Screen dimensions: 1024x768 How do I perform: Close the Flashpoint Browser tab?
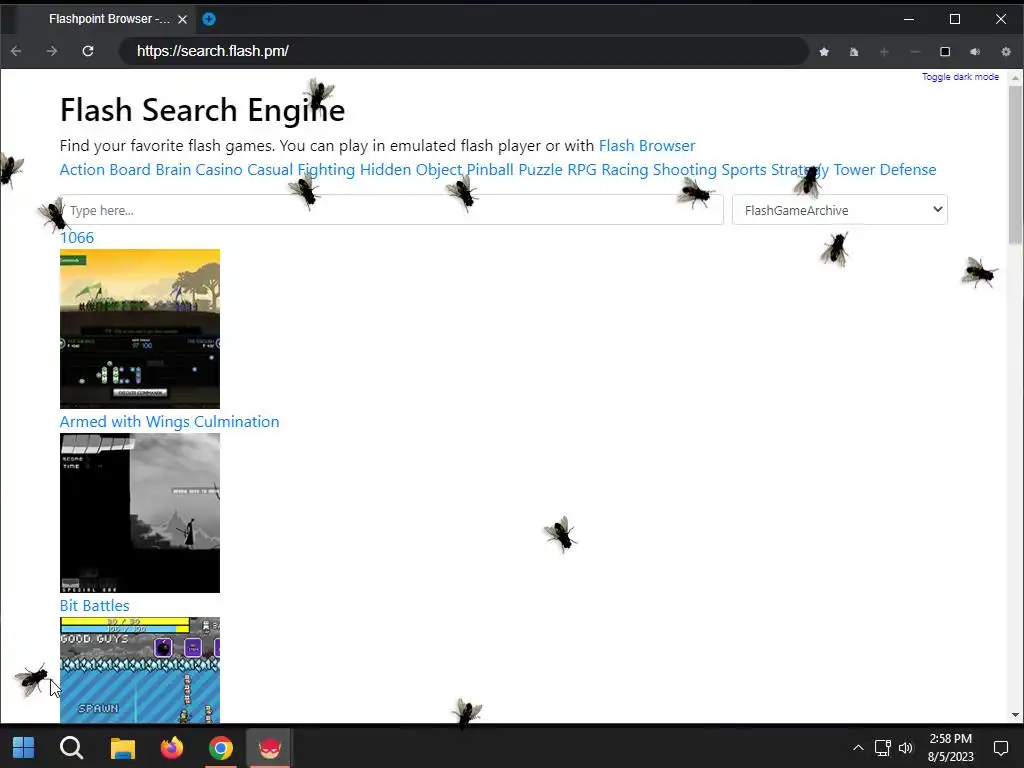(182, 20)
